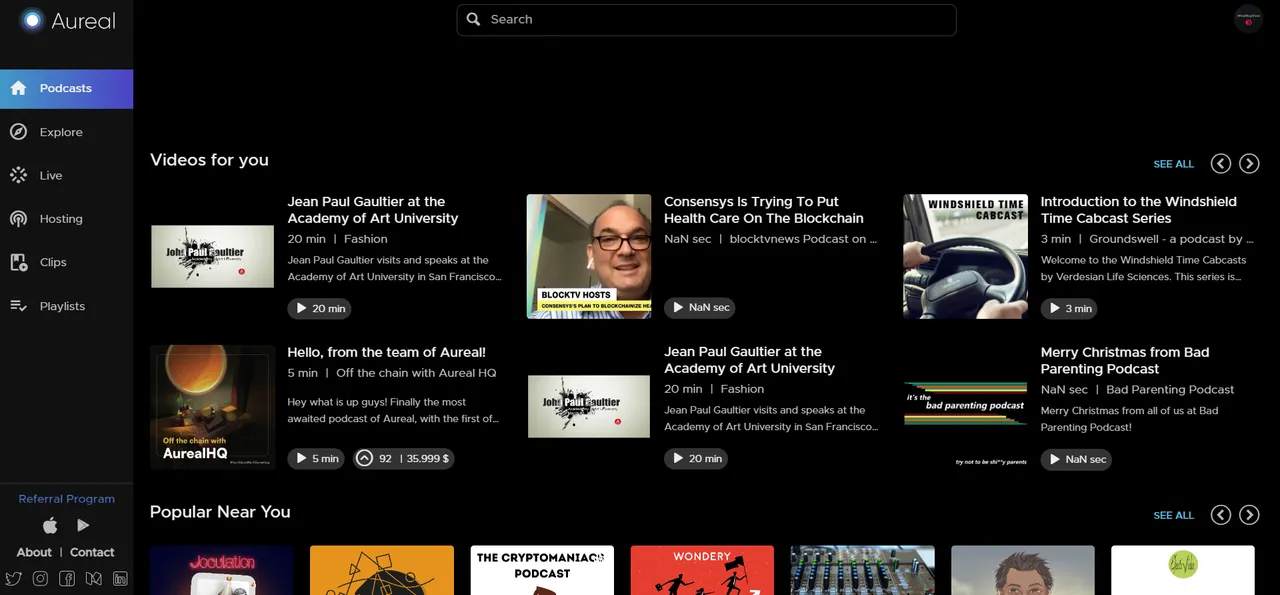Open the user profile avatar
1280x595 pixels.
tap(1248, 19)
